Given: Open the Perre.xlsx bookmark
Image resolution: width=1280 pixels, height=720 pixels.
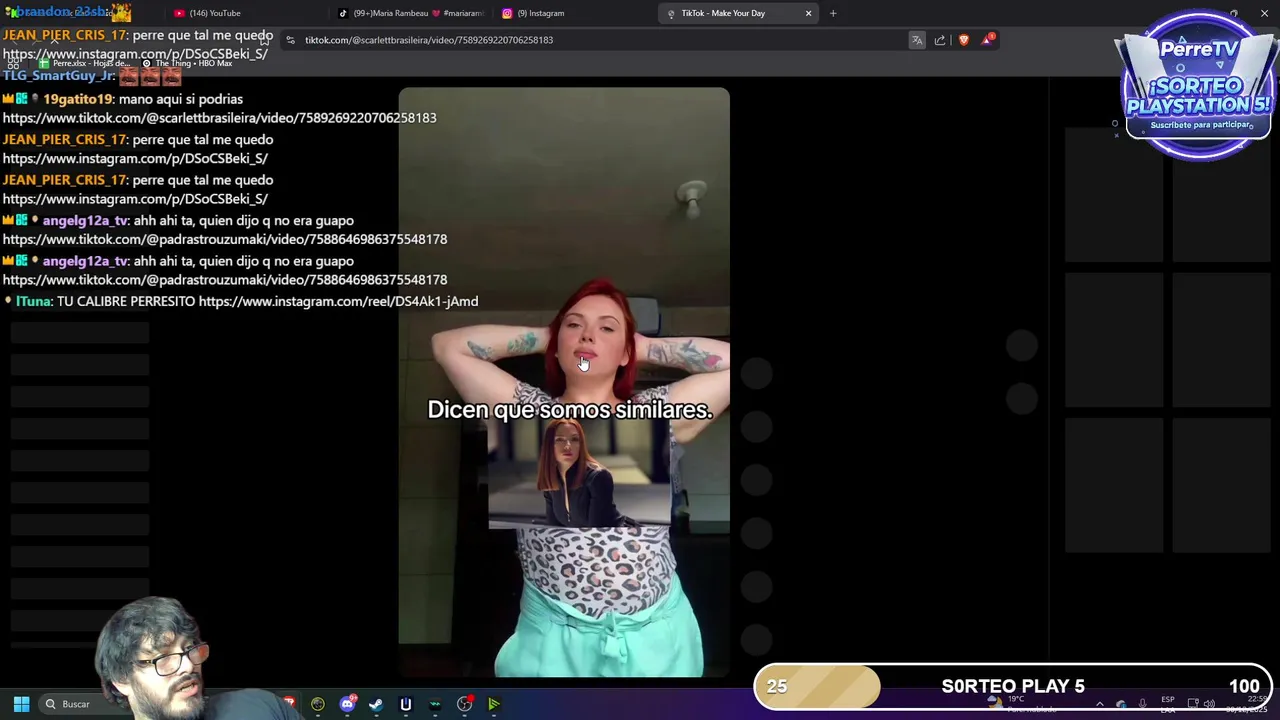Looking at the screenshot, I should pyautogui.click(x=83, y=63).
